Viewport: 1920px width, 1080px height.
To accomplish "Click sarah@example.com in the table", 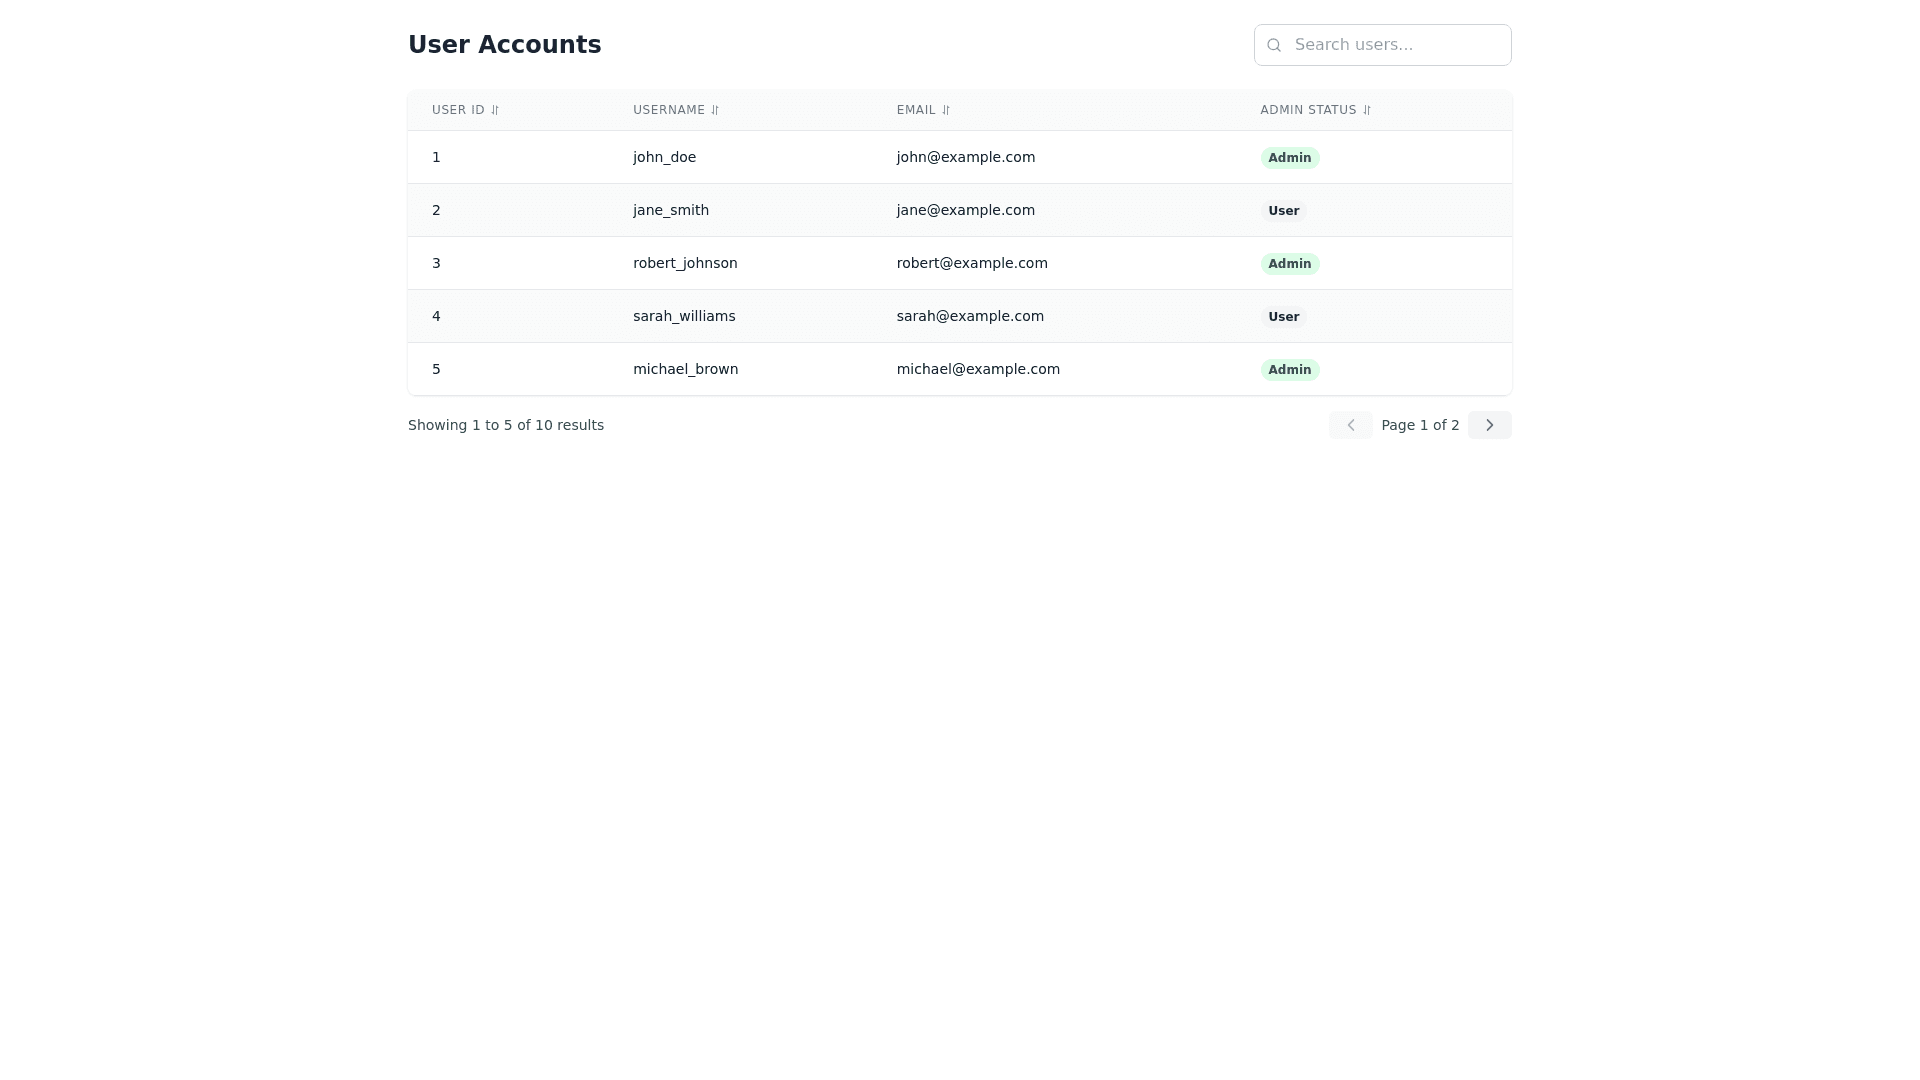I will click(x=969, y=316).
